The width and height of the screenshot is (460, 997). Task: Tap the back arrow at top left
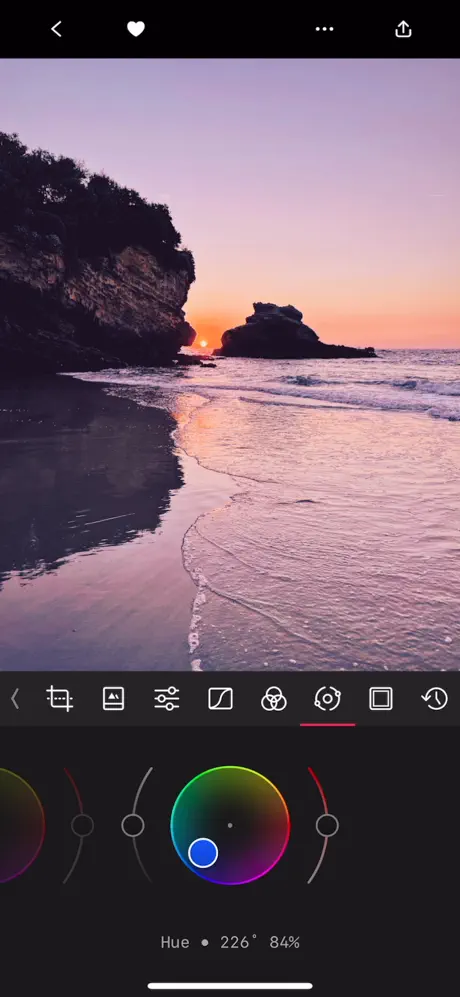click(x=56, y=29)
